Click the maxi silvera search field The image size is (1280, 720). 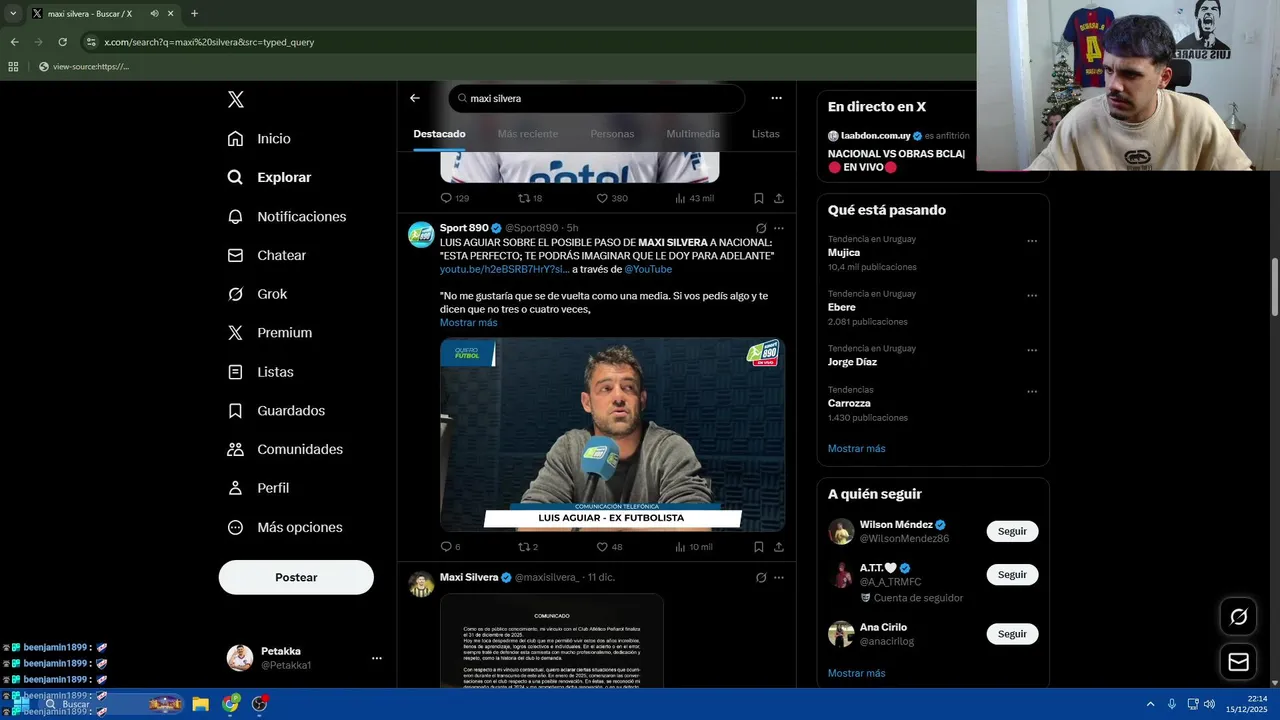pos(597,98)
